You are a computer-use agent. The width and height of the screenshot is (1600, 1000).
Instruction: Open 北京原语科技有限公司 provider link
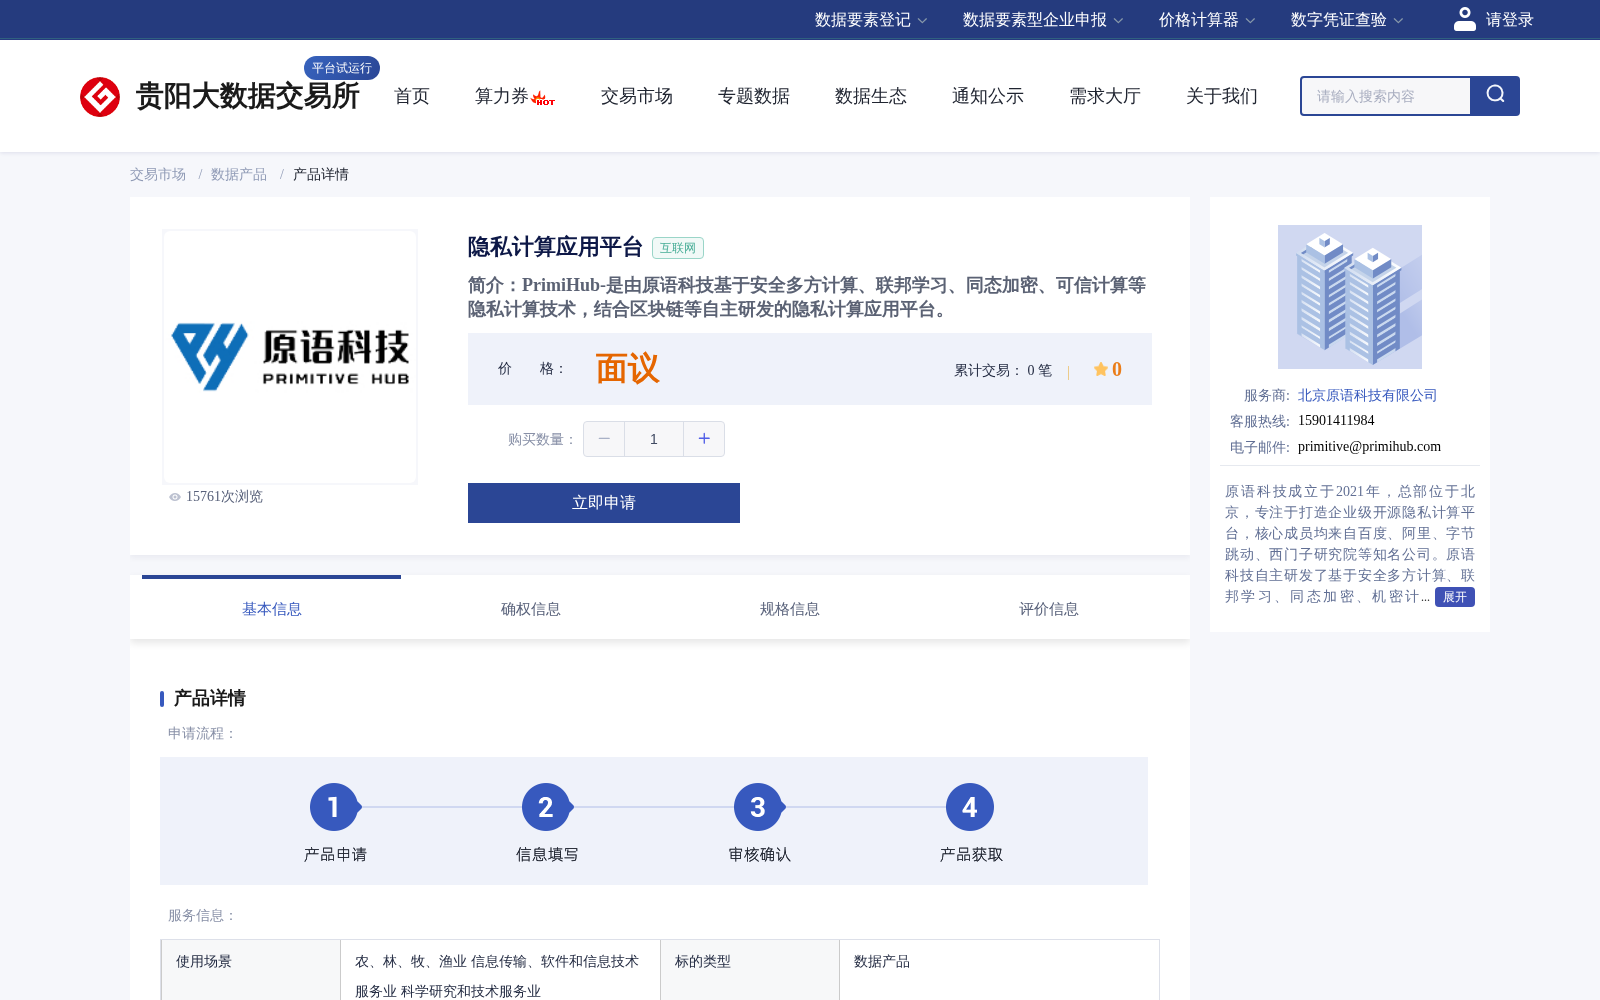click(x=1368, y=396)
